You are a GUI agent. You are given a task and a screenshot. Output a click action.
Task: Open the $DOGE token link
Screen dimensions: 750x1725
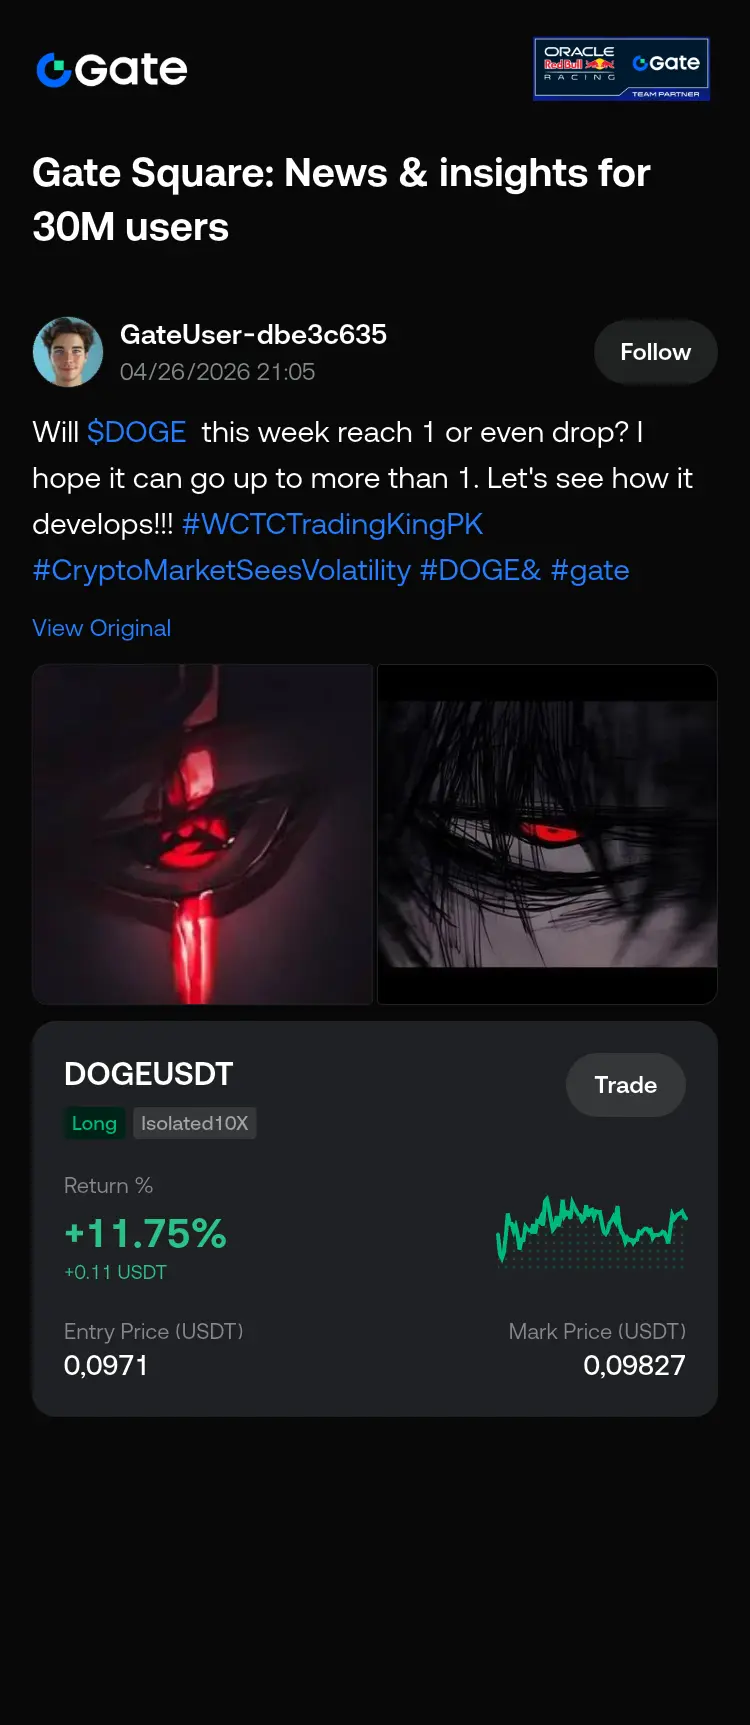(x=136, y=432)
